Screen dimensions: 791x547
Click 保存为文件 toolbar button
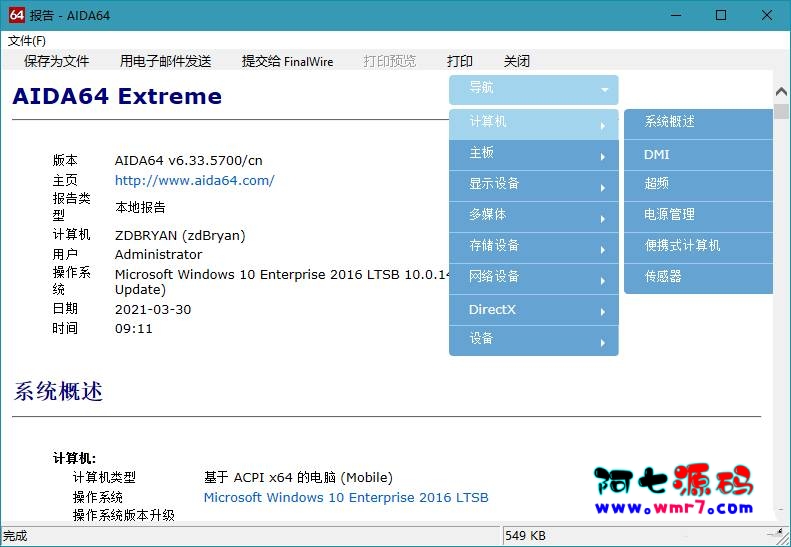pos(56,61)
